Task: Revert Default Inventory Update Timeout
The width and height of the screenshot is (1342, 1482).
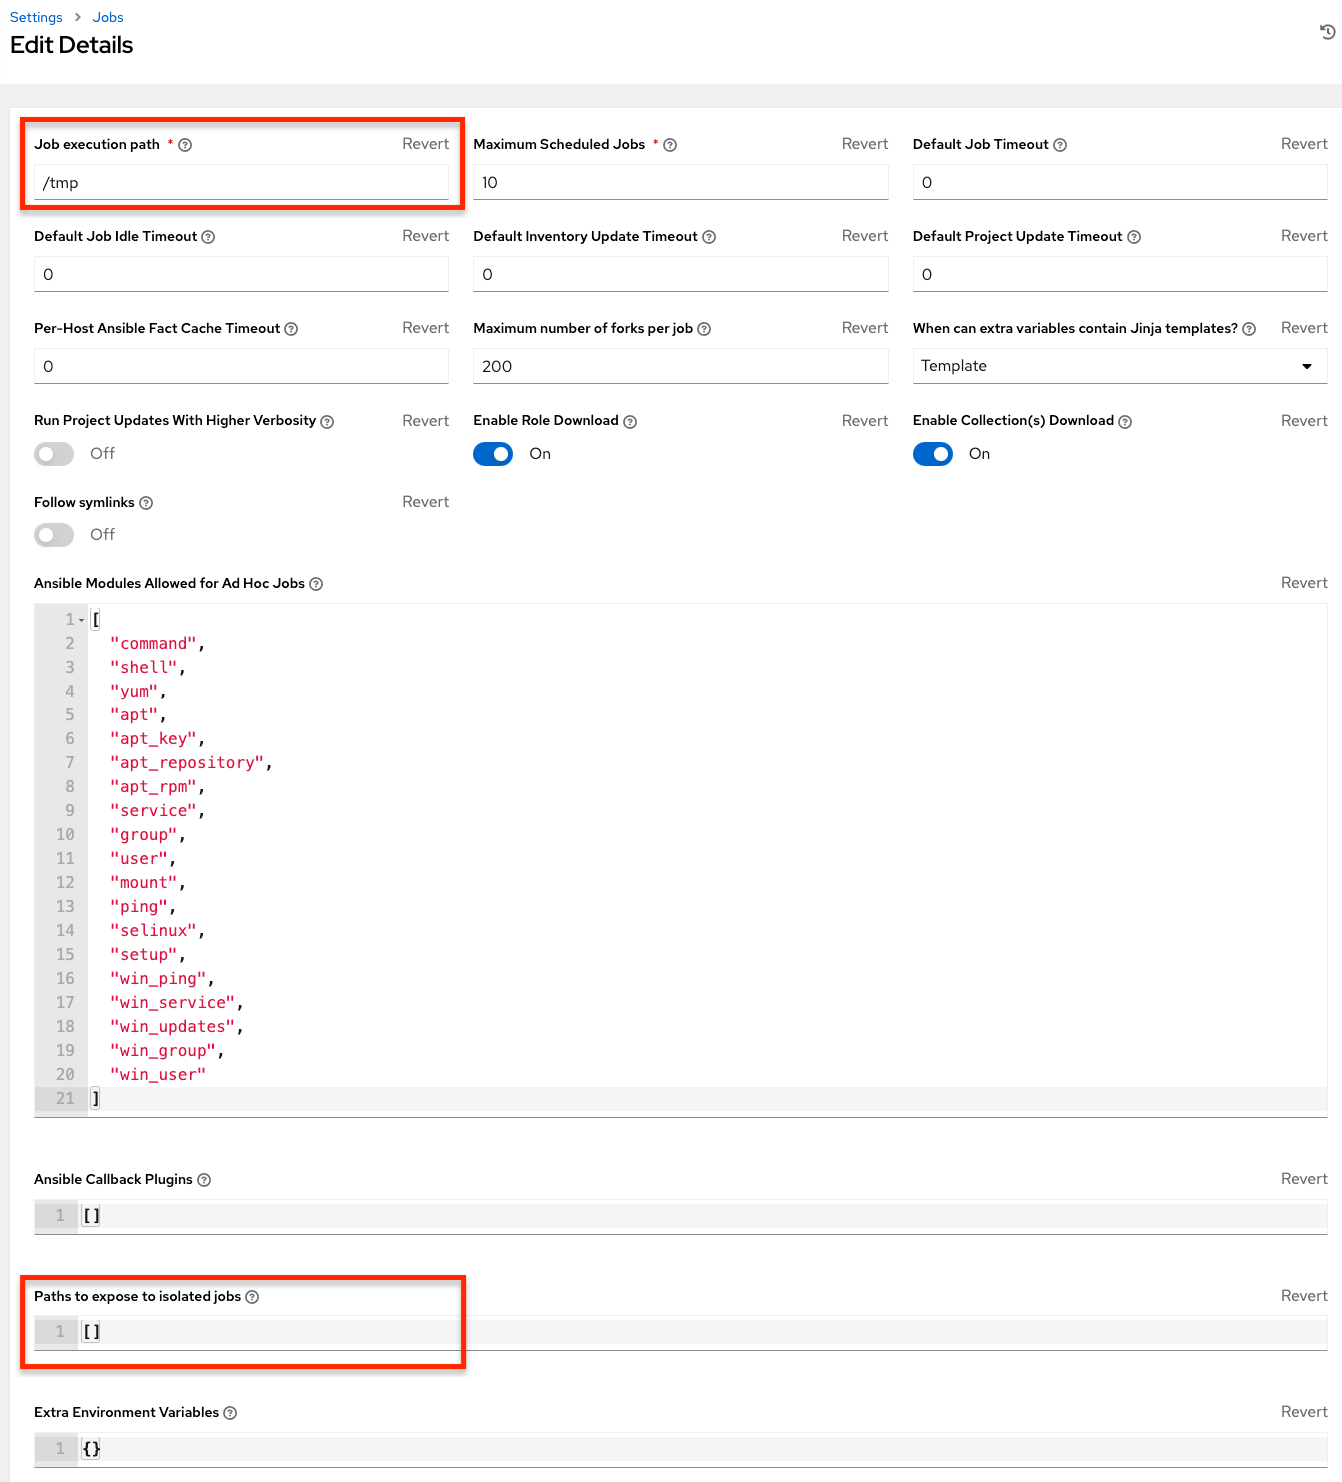Action: click(x=865, y=236)
